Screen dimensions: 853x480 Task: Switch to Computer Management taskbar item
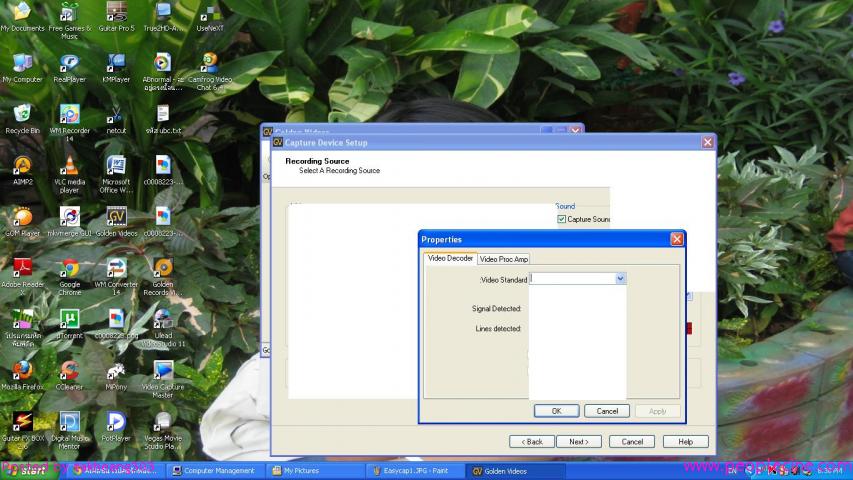coord(213,471)
